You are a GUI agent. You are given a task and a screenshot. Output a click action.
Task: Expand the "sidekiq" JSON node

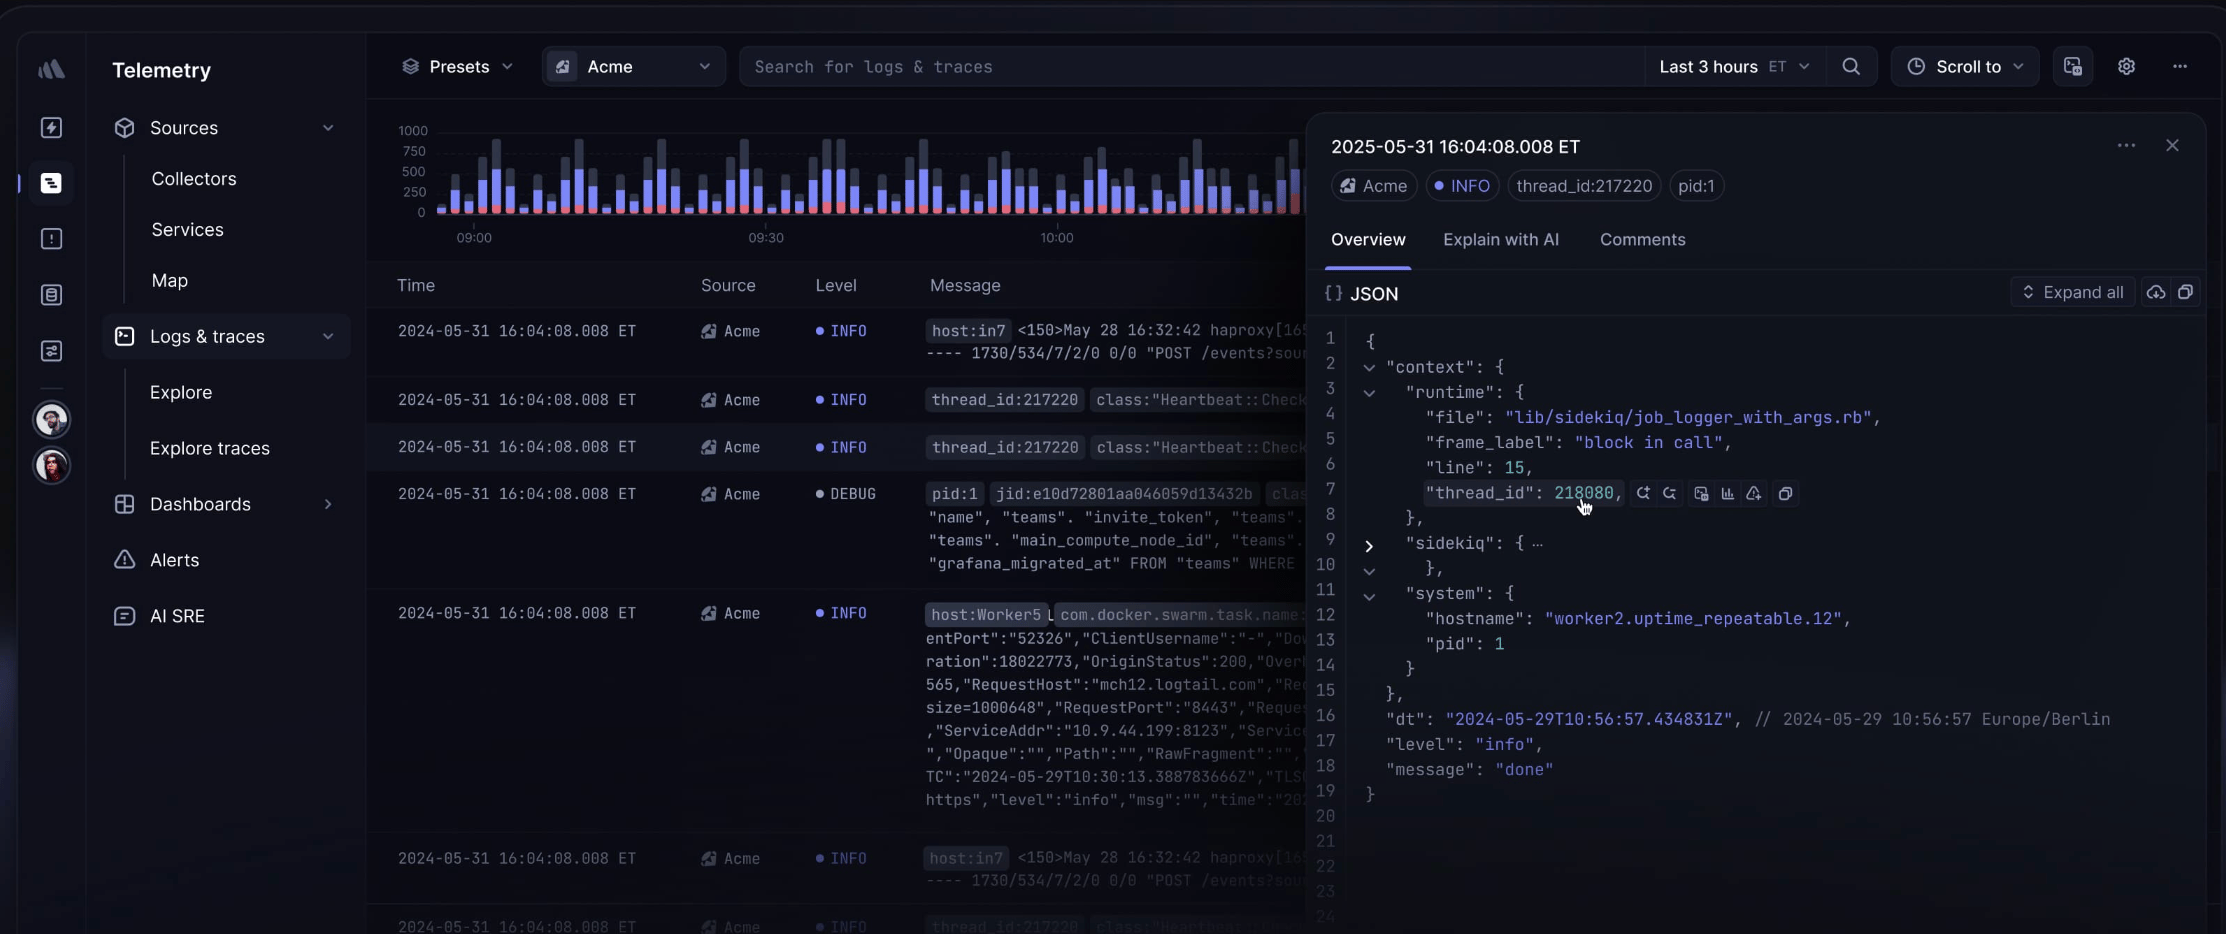(1369, 546)
